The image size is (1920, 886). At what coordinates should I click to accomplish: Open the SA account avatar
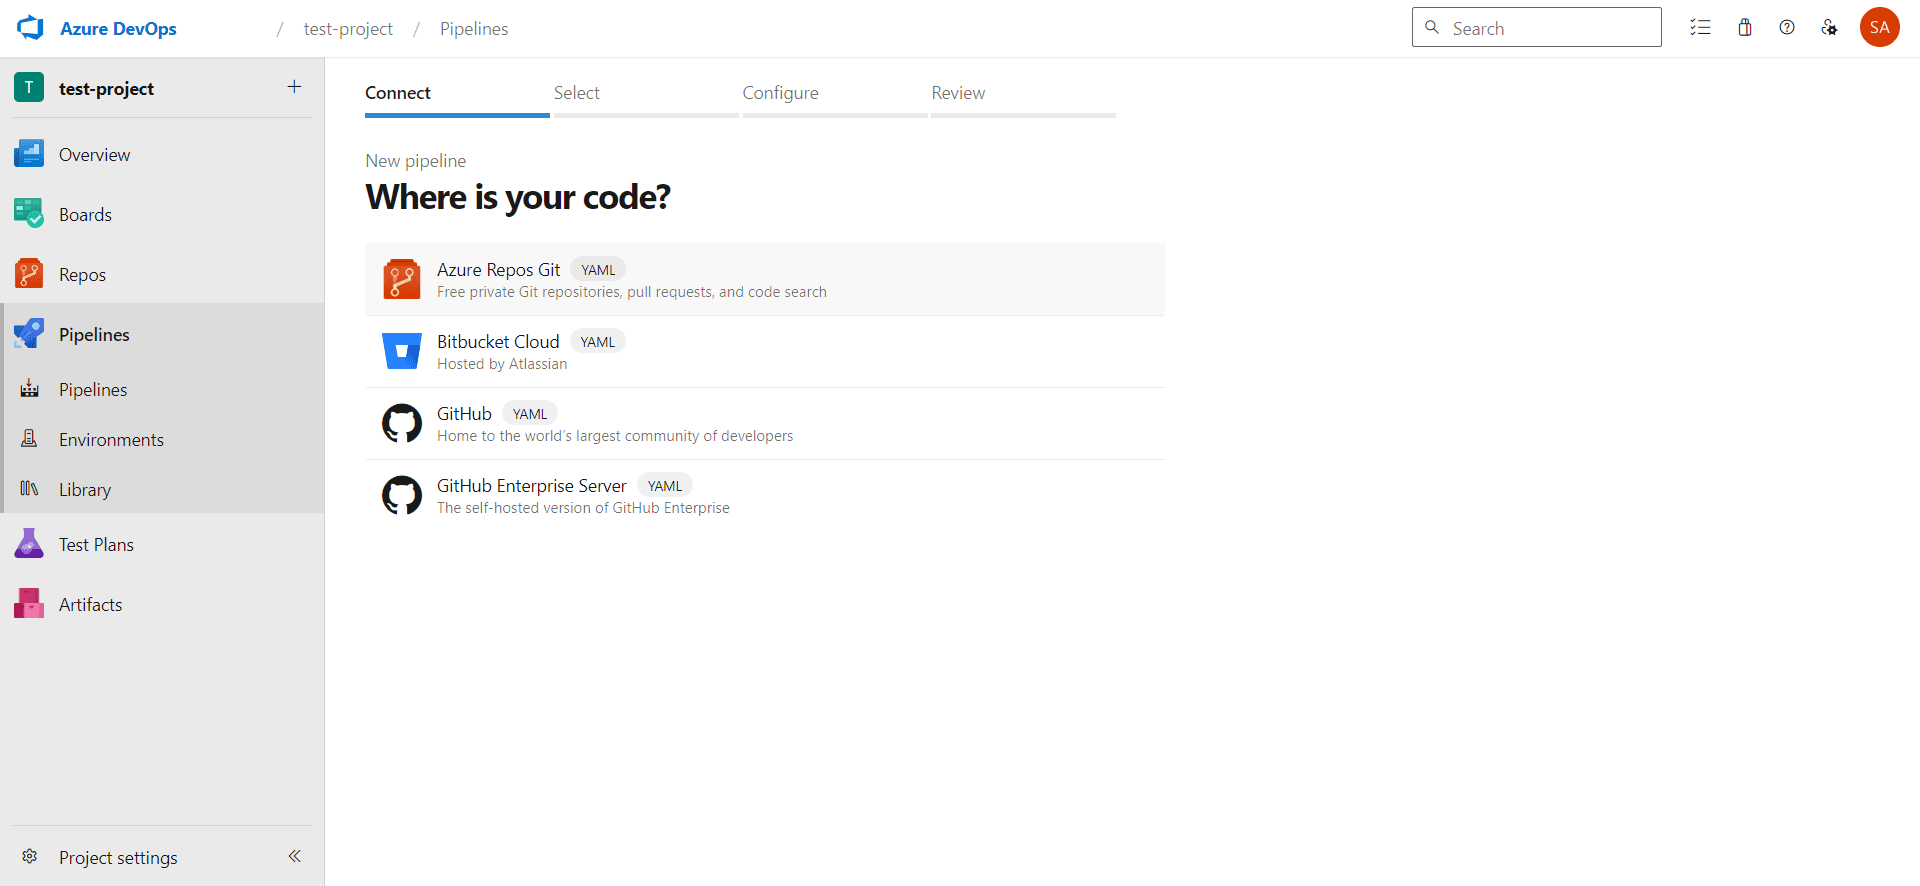point(1879,28)
